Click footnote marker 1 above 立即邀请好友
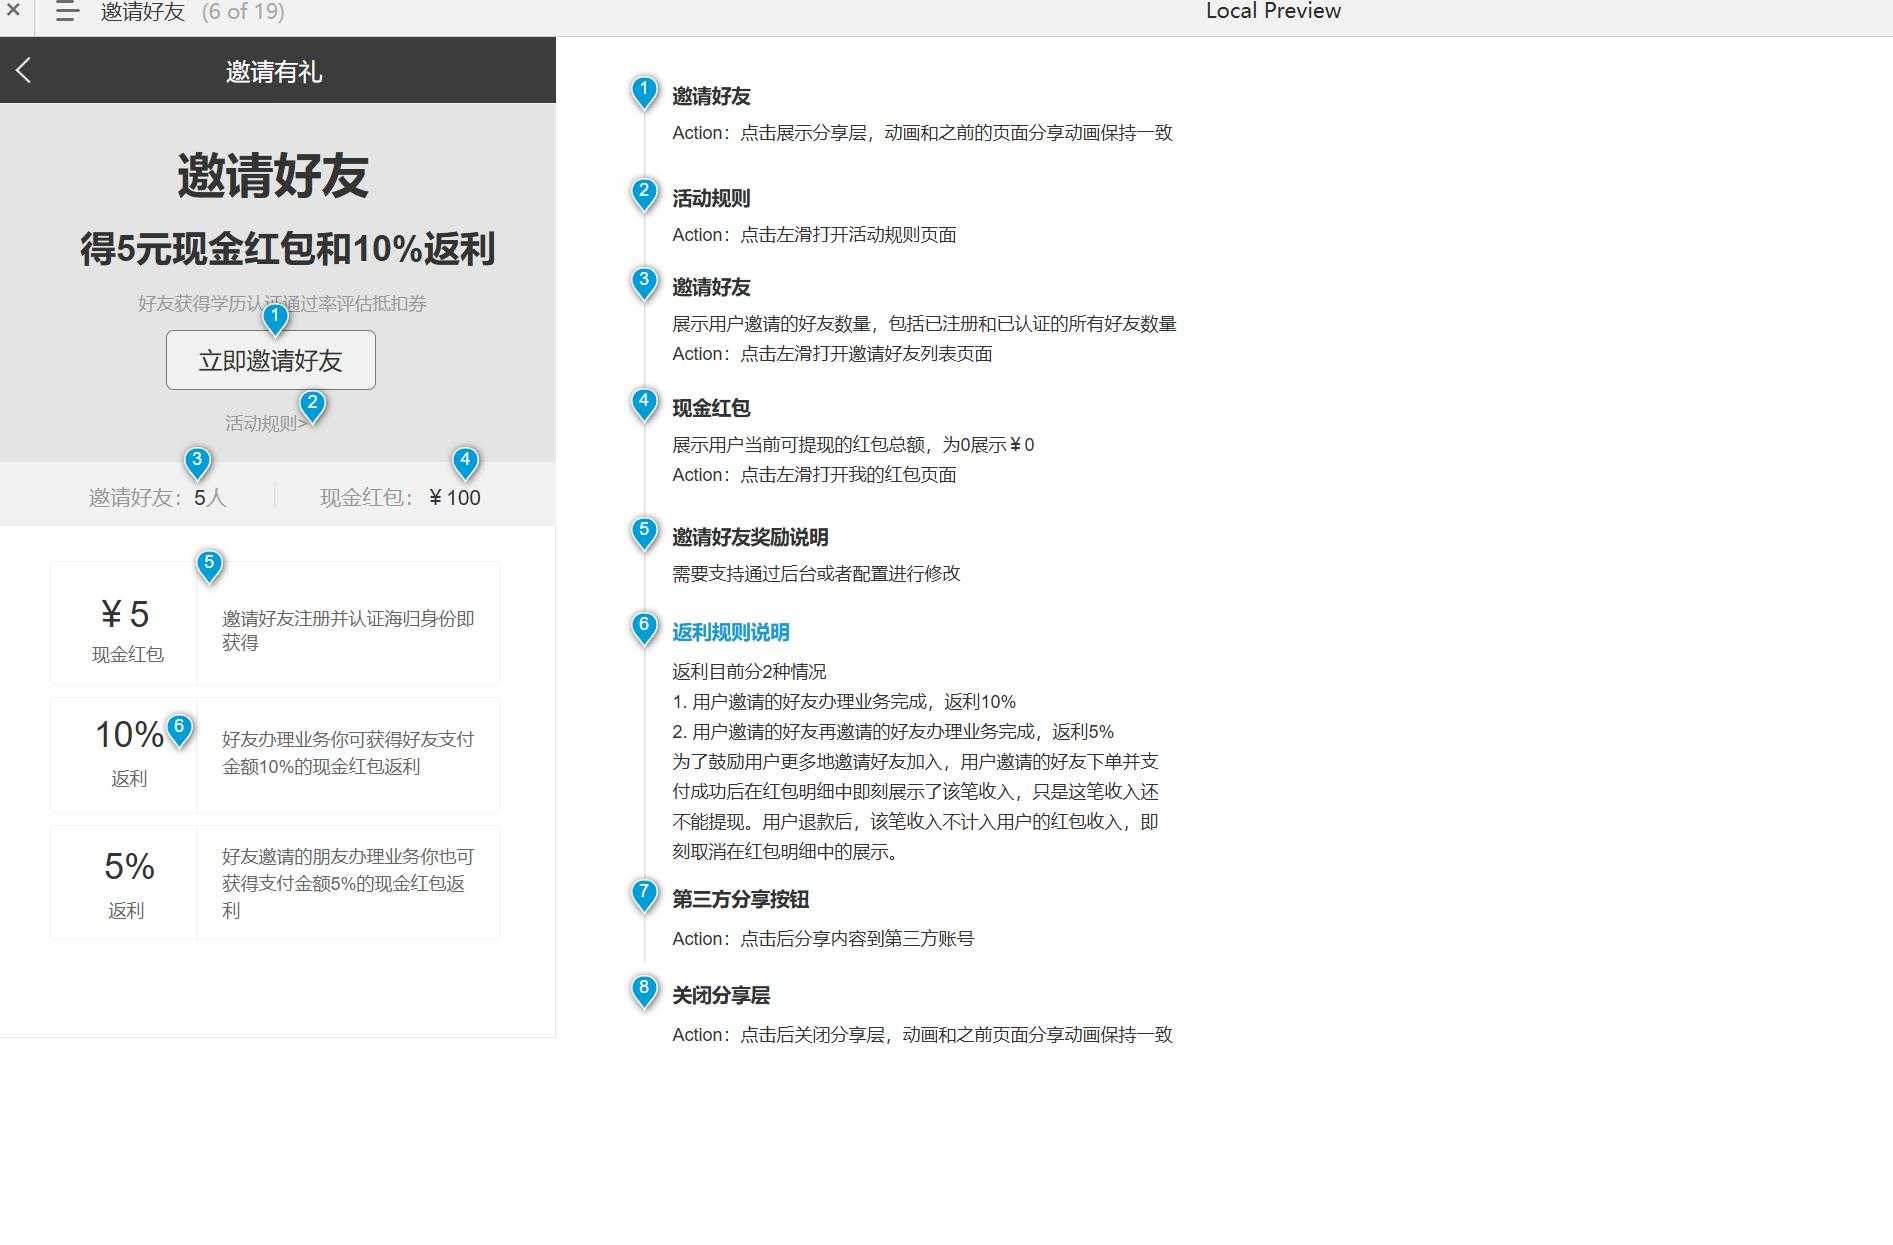 [x=274, y=315]
